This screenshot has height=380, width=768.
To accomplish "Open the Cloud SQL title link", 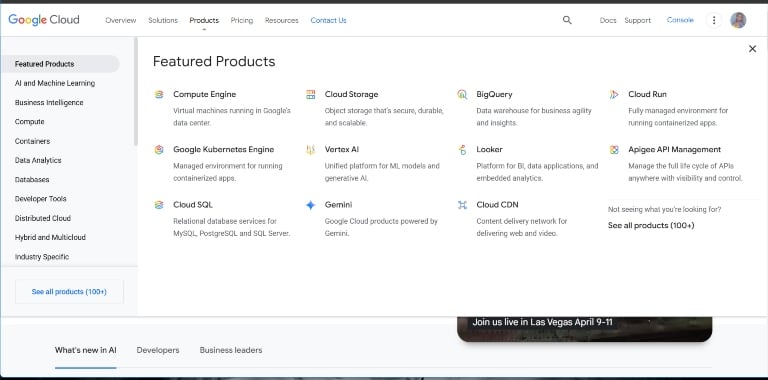I will click(192, 205).
